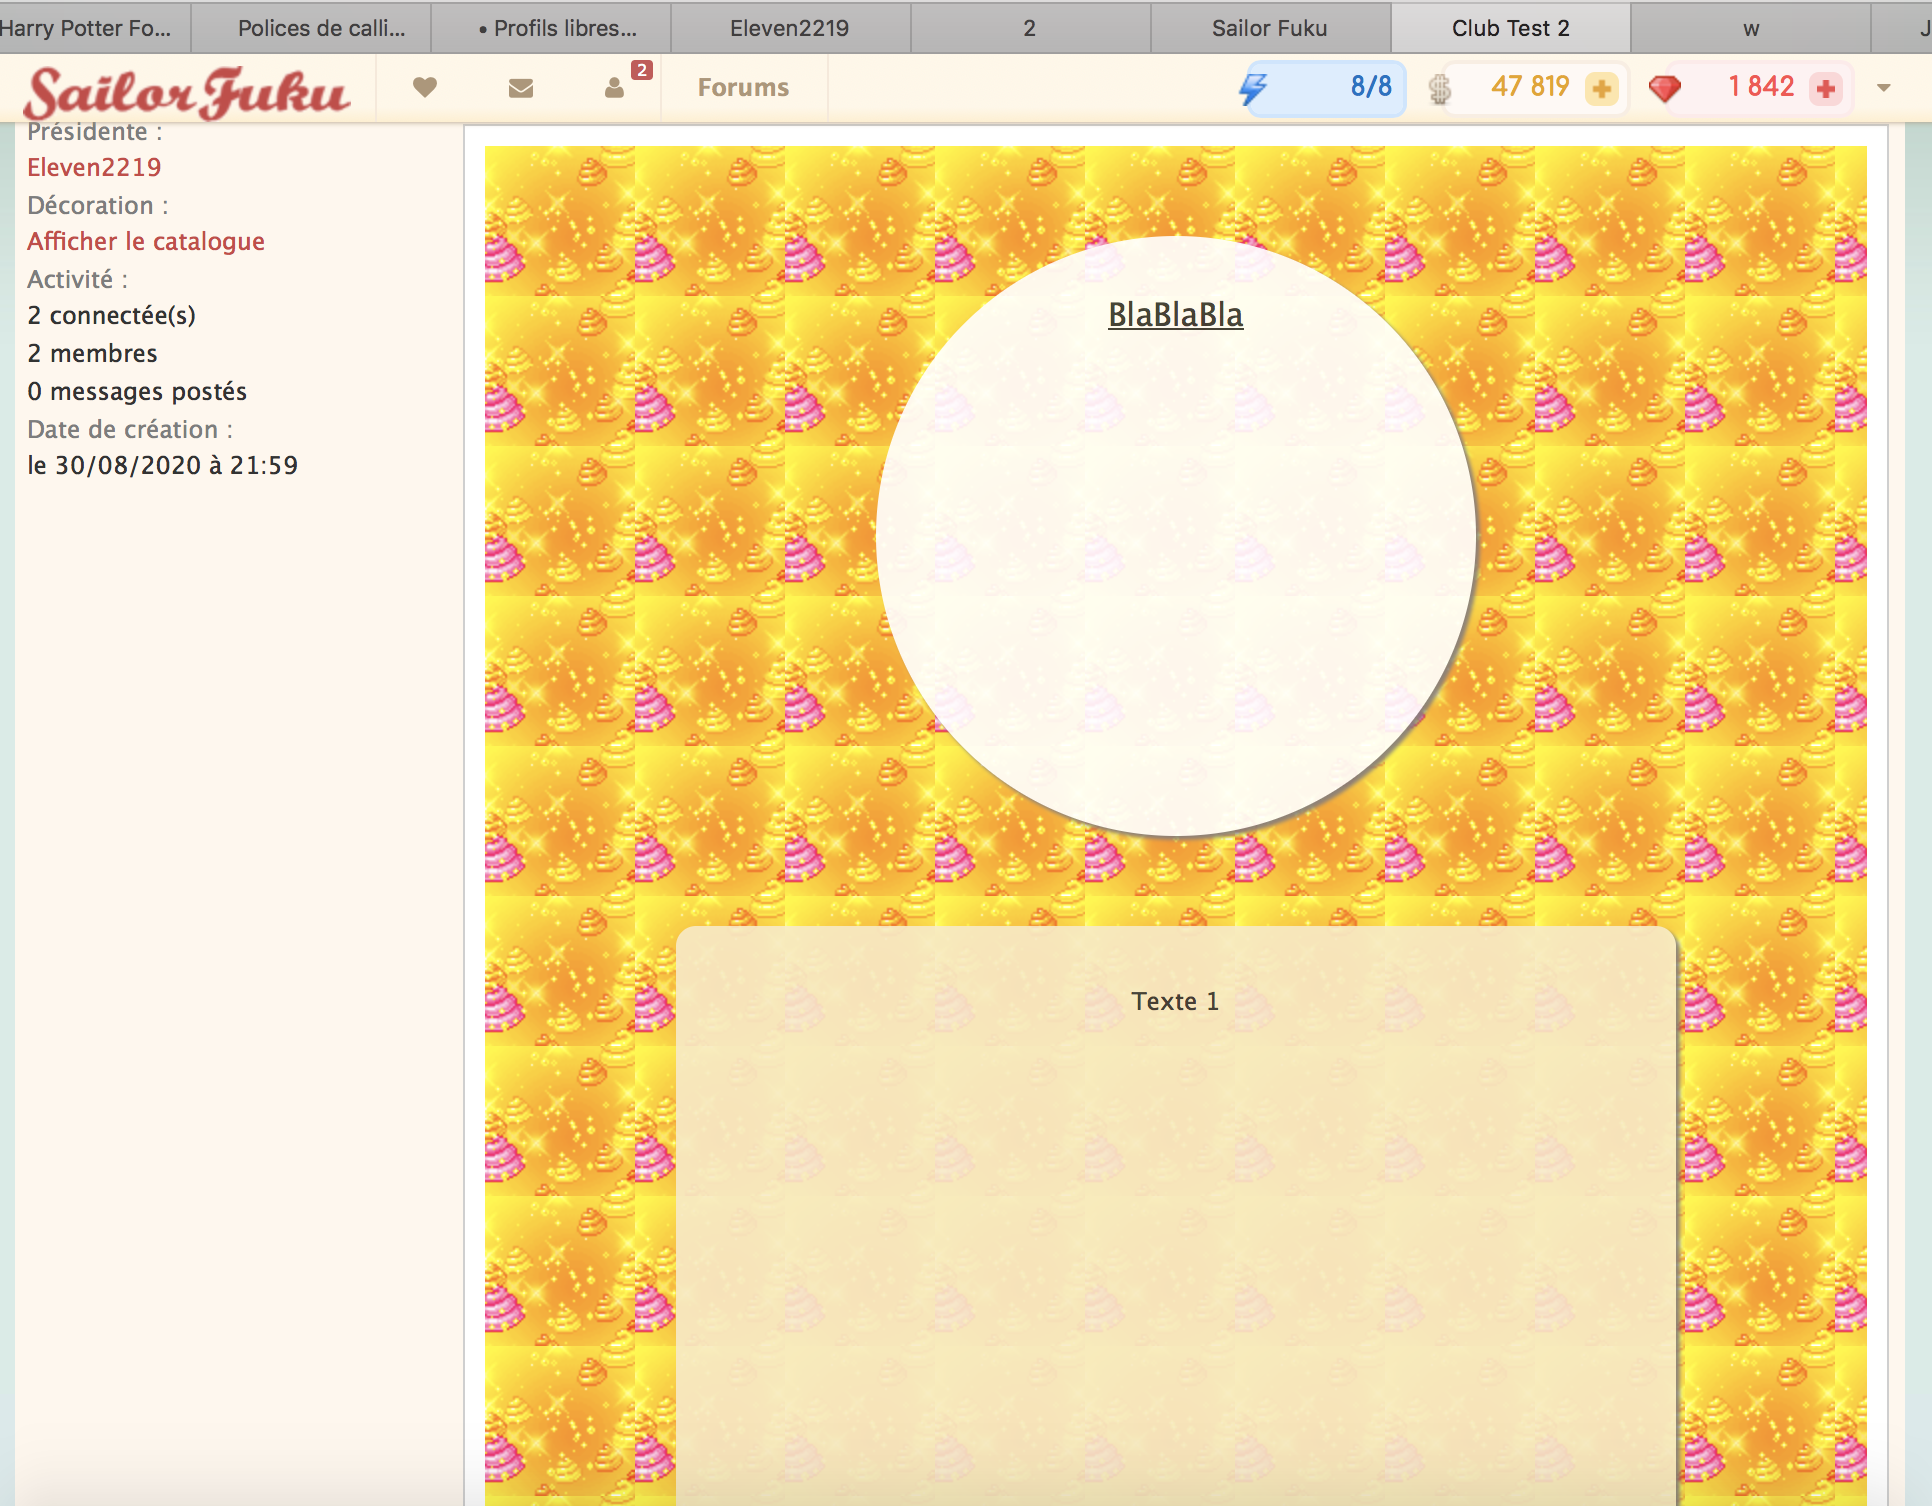Switch to the Eleven2219 browser tab
Viewport: 1932px width, 1506px height.
[x=789, y=28]
